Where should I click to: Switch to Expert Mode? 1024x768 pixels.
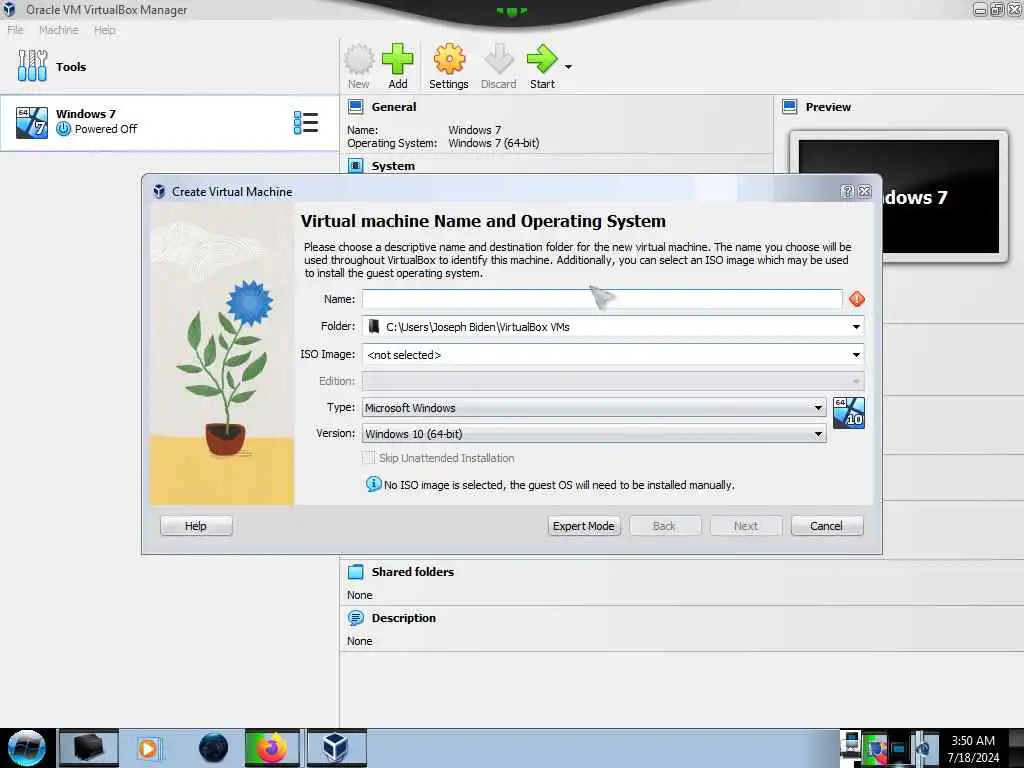pos(584,526)
